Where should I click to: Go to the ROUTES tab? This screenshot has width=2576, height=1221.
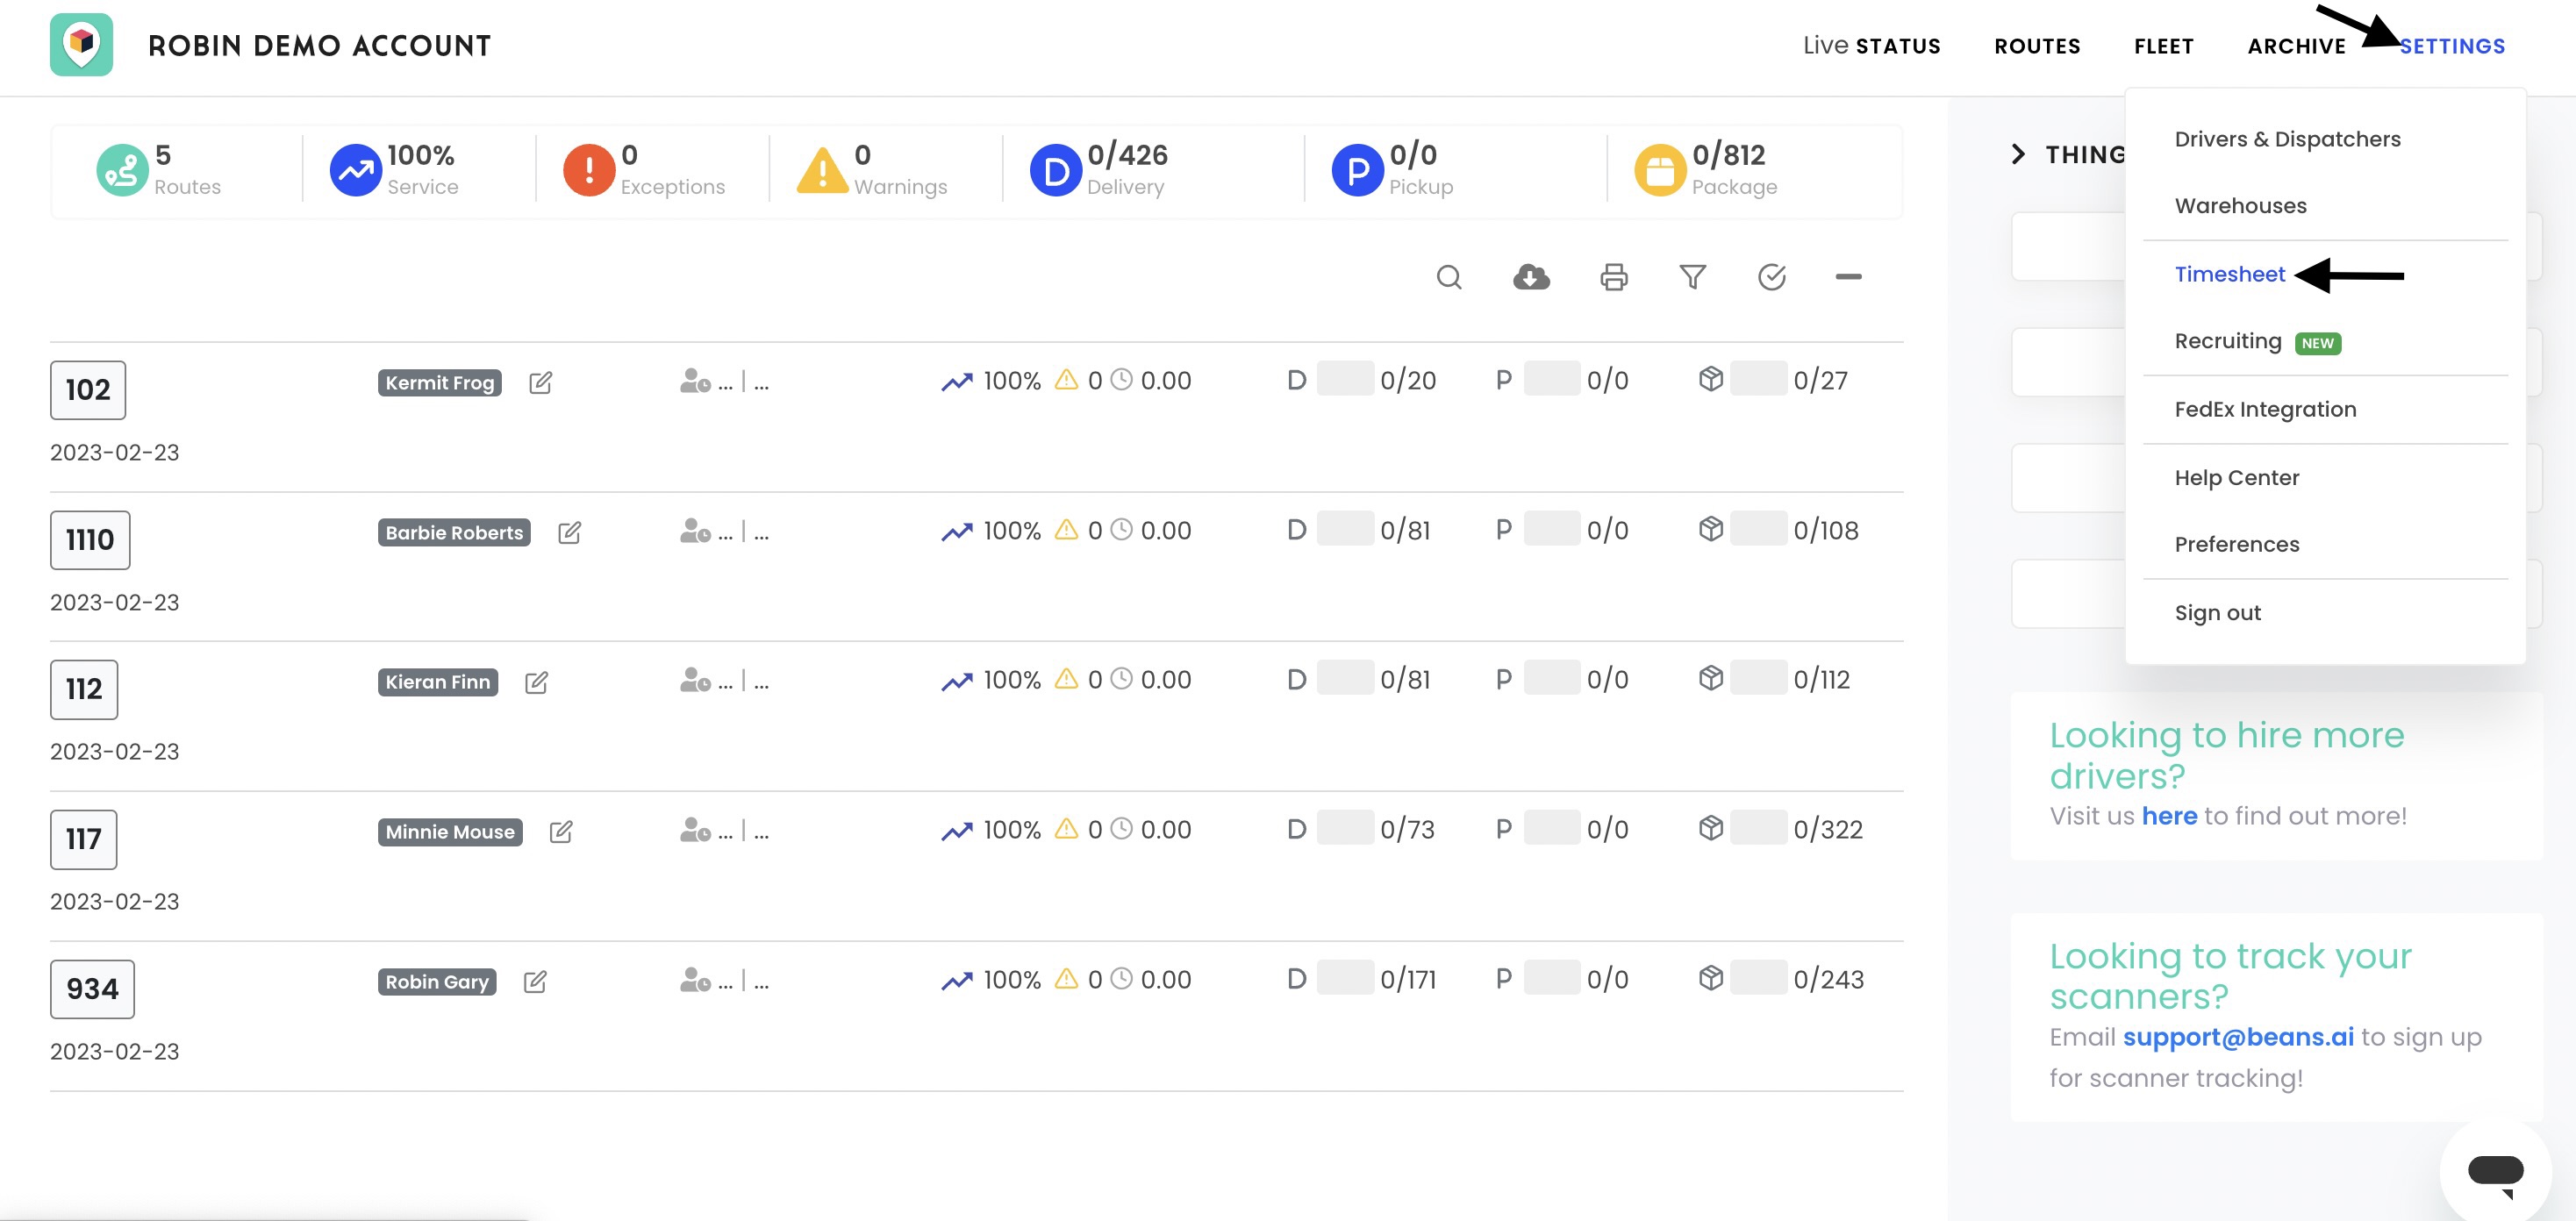(x=2037, y=46)
